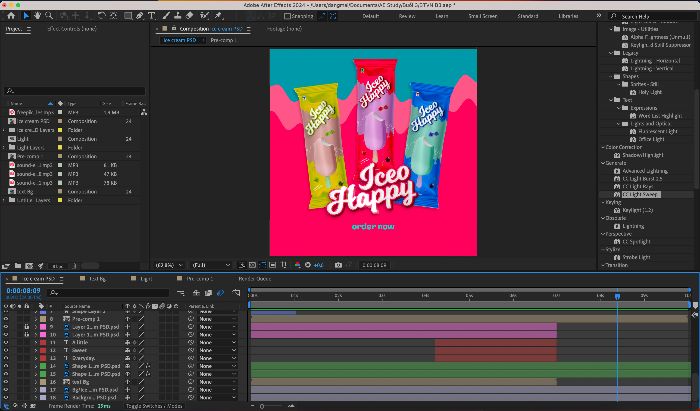Select the Puppet Pin tool
Viewport: 700px width, 411px height.
point(218,16)
